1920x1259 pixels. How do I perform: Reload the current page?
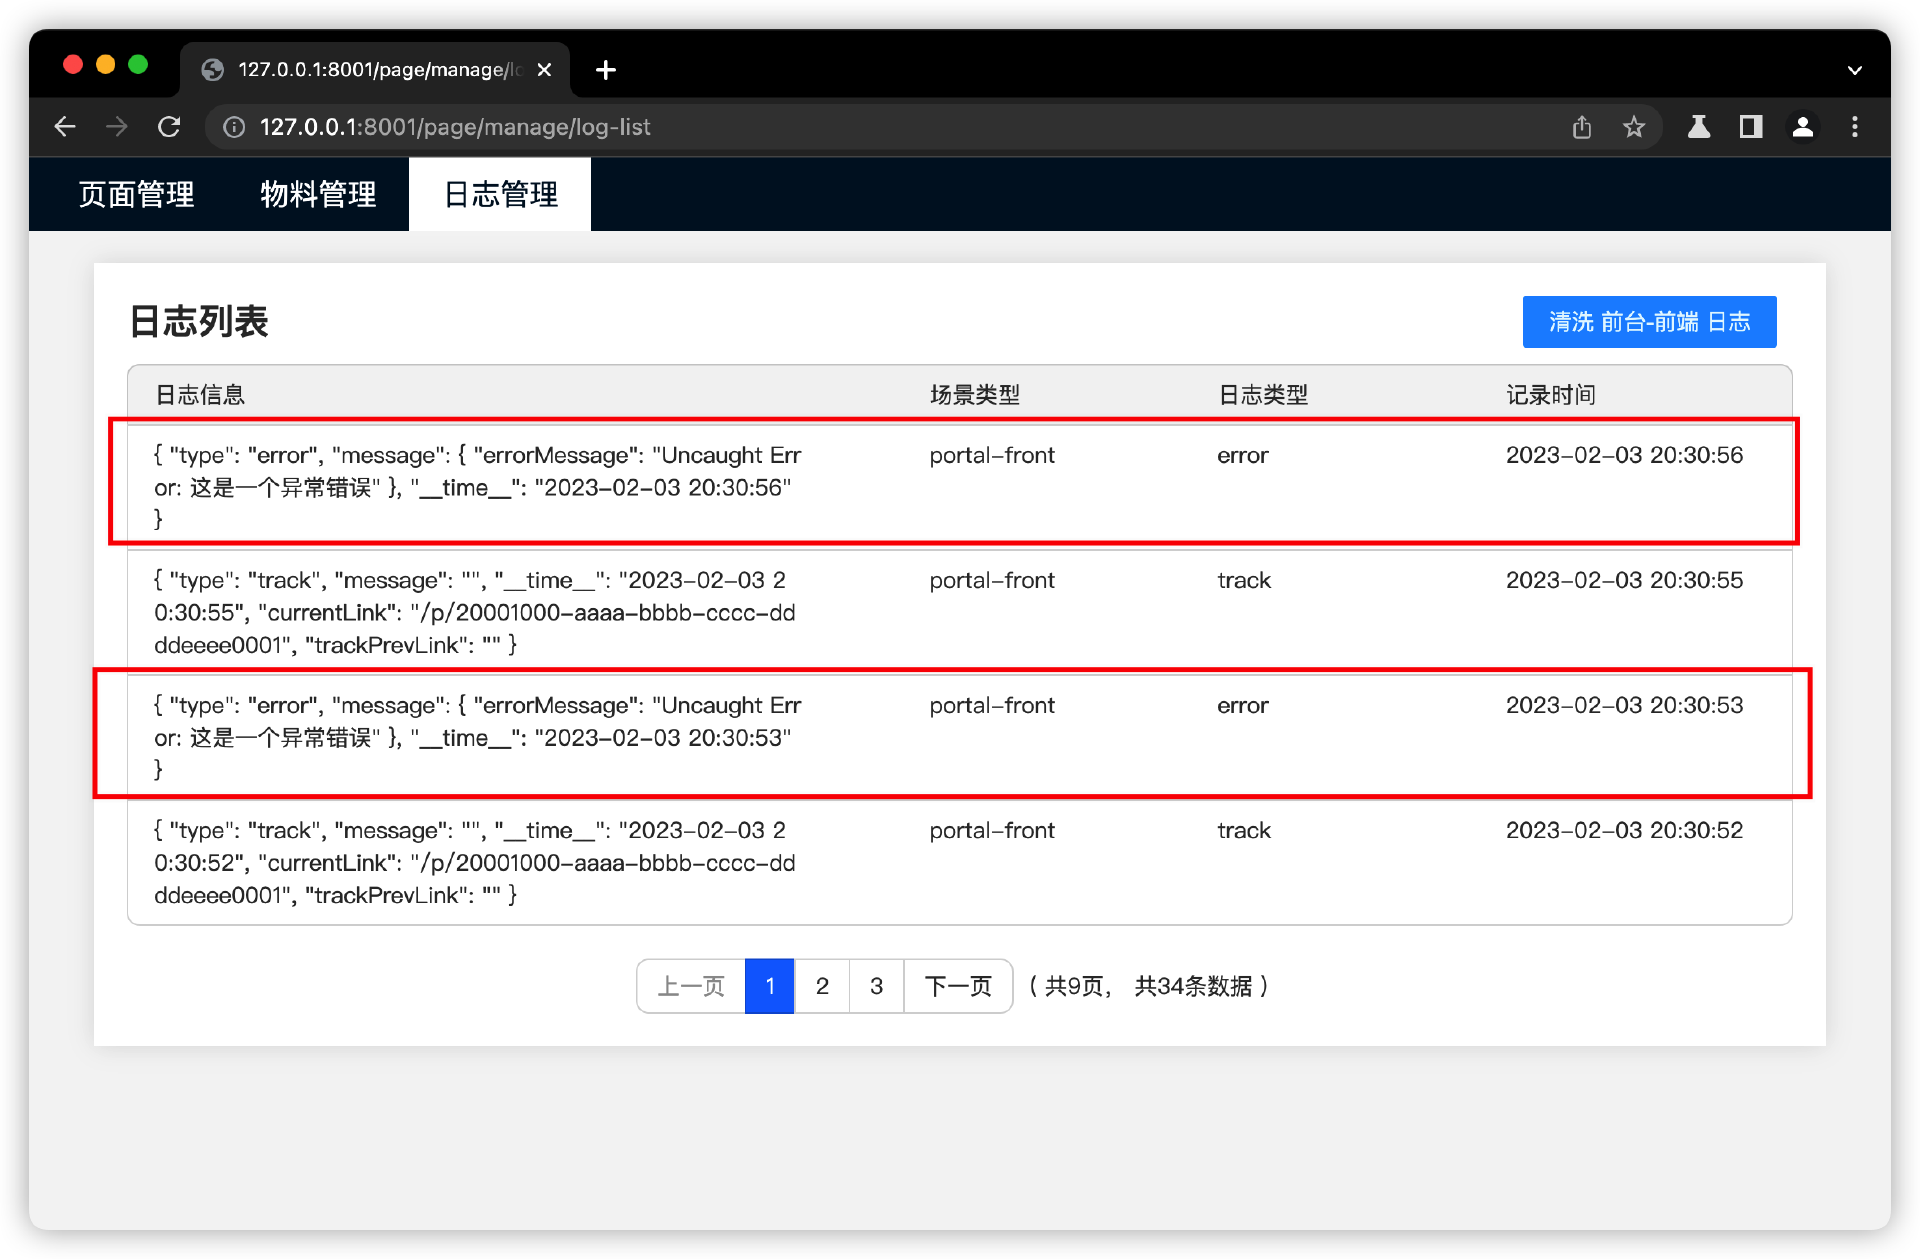pos(169,127)
